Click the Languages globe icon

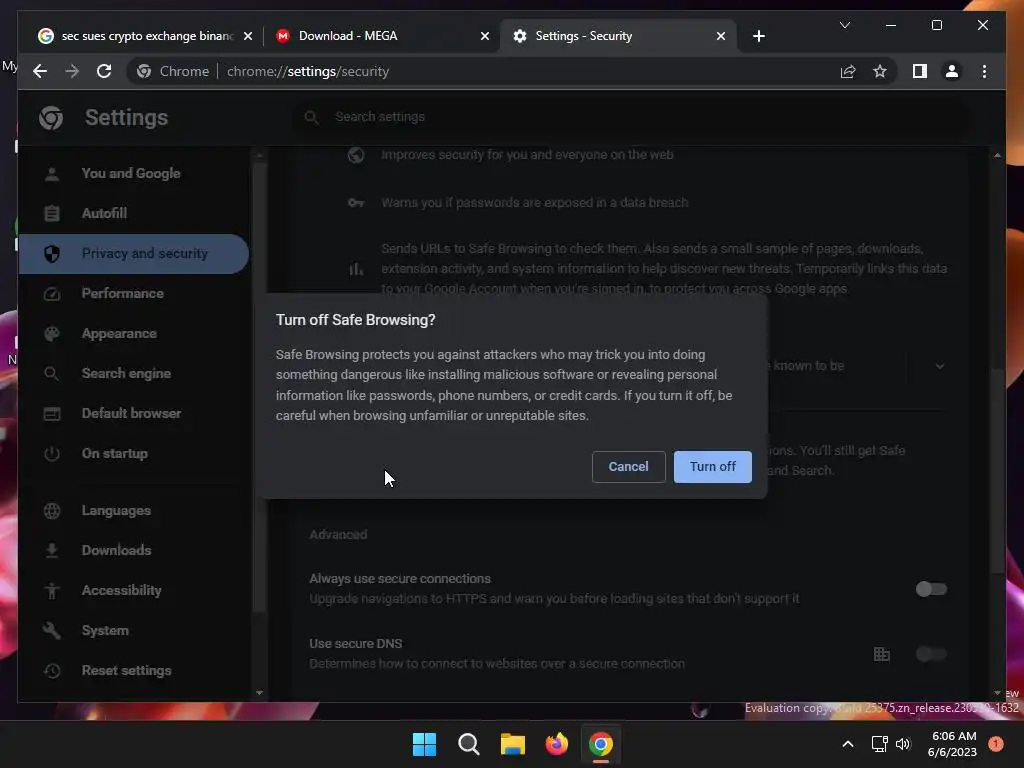tap(52, 511)
